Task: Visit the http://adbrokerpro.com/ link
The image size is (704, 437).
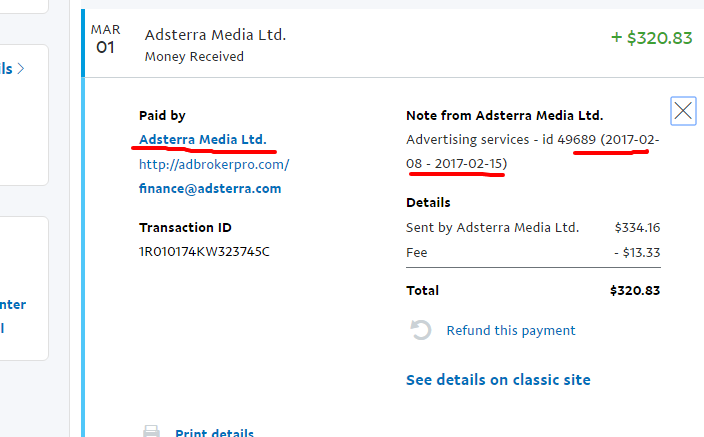Action: coord(214,164)
